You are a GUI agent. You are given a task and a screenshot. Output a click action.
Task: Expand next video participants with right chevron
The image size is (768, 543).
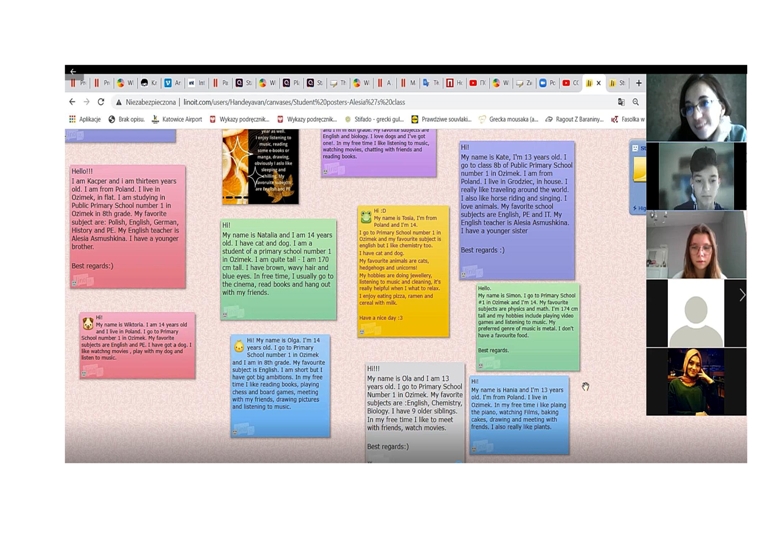[741, 295]
